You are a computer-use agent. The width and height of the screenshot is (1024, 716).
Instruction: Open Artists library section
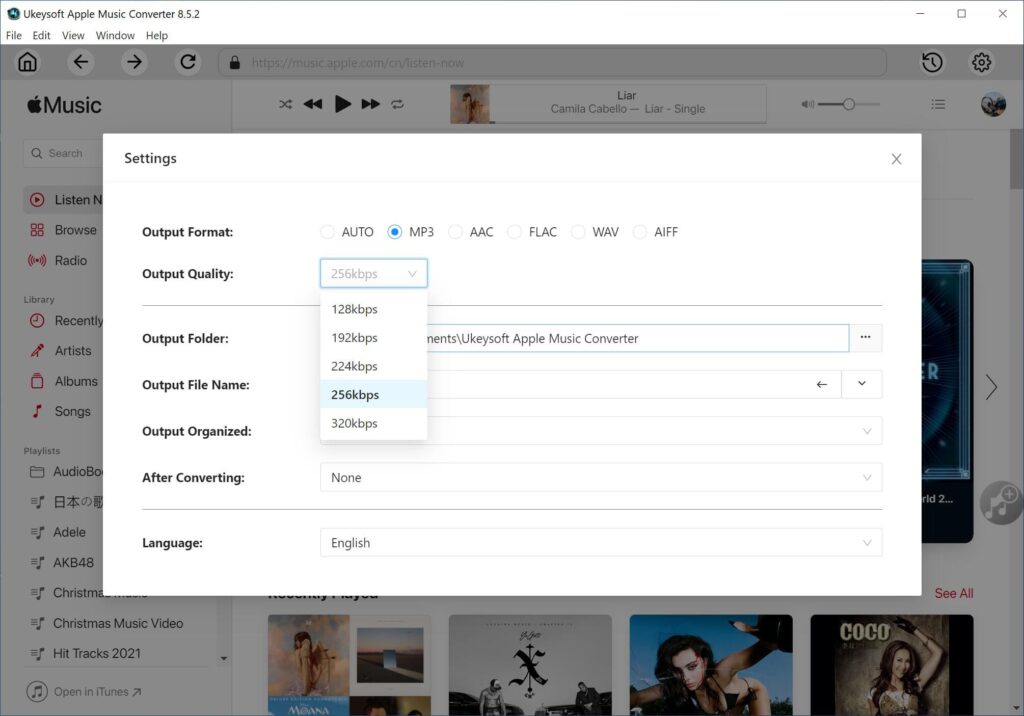click(61, 351)
